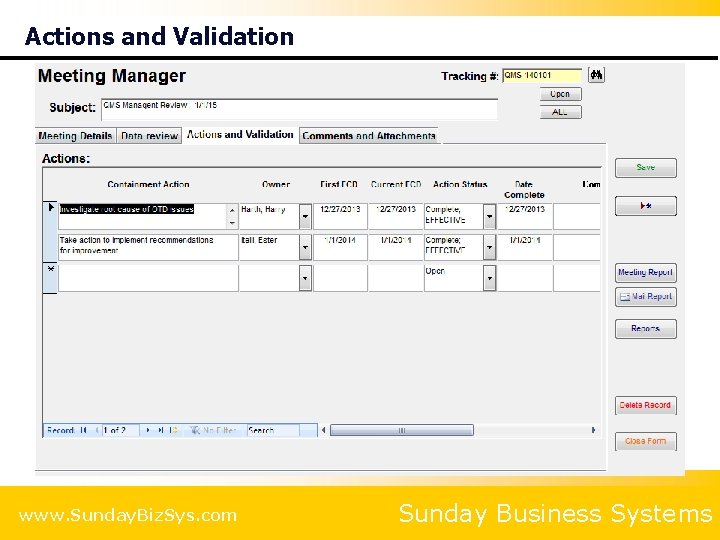Open Comments and Attachments tab
This screenshot has height=540, width=720.
click(369, 136)
